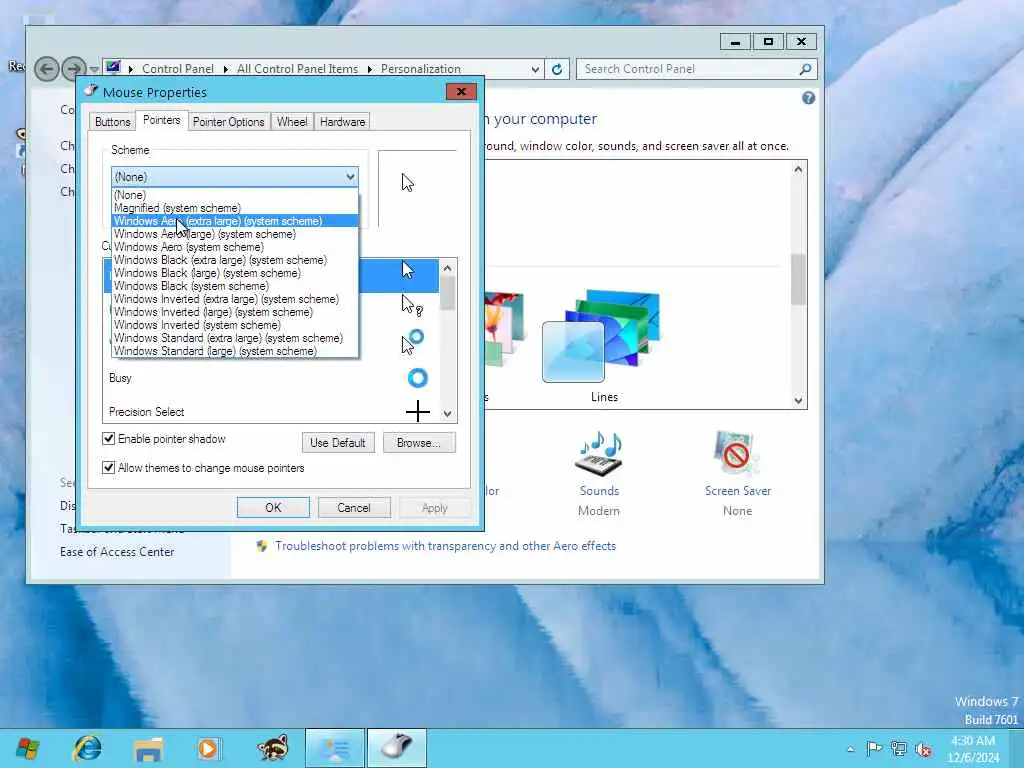The image size is (1024, 768).
Task: Toggle Enable pointer shadow checkbox
Action: tap(109, 438)
